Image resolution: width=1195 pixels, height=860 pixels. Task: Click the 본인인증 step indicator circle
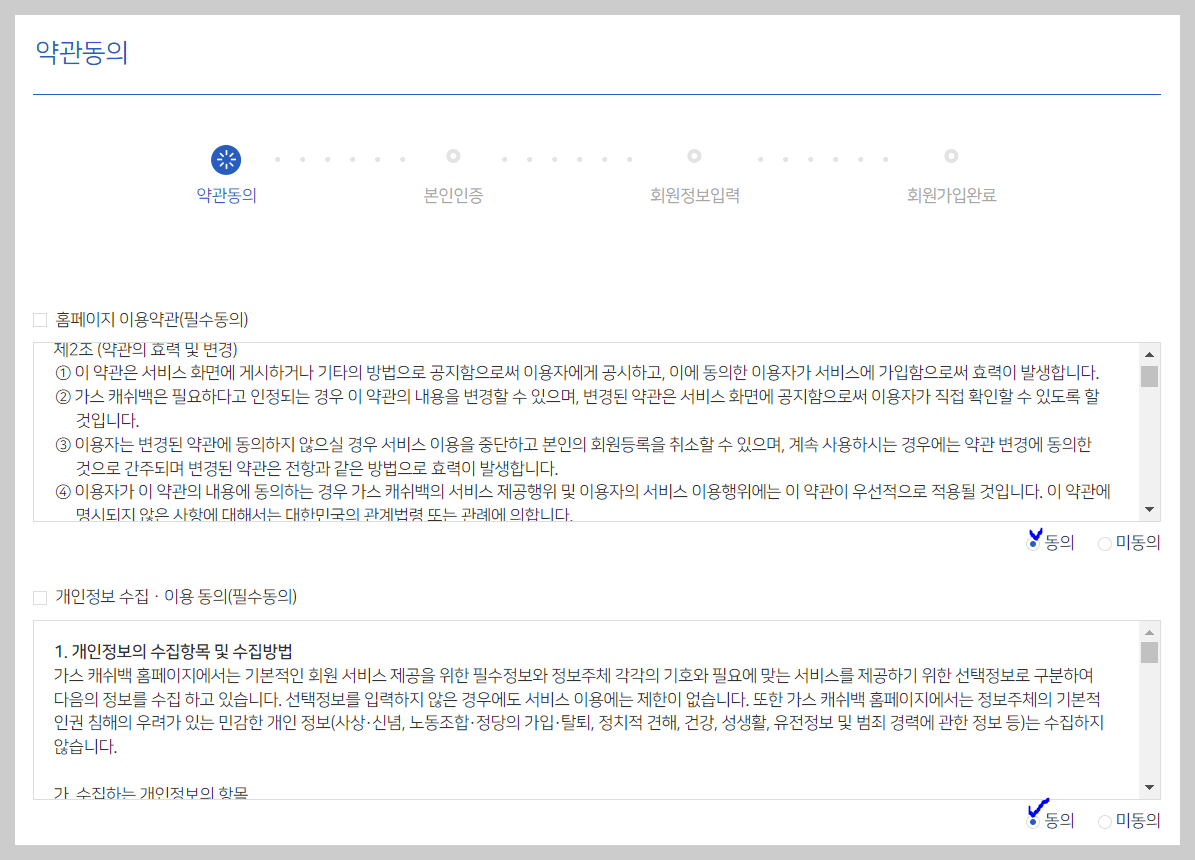pyautogui.click(x=452, y=158)
